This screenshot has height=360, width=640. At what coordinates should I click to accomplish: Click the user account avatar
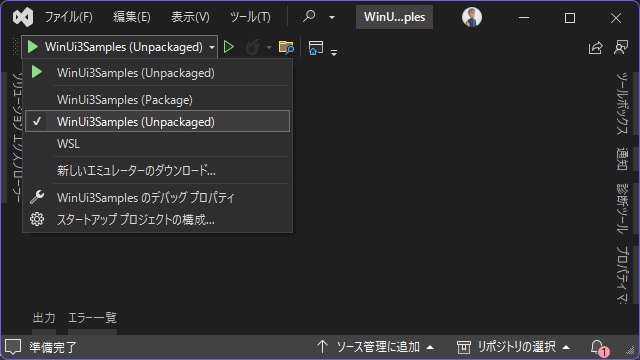[472, 17]
